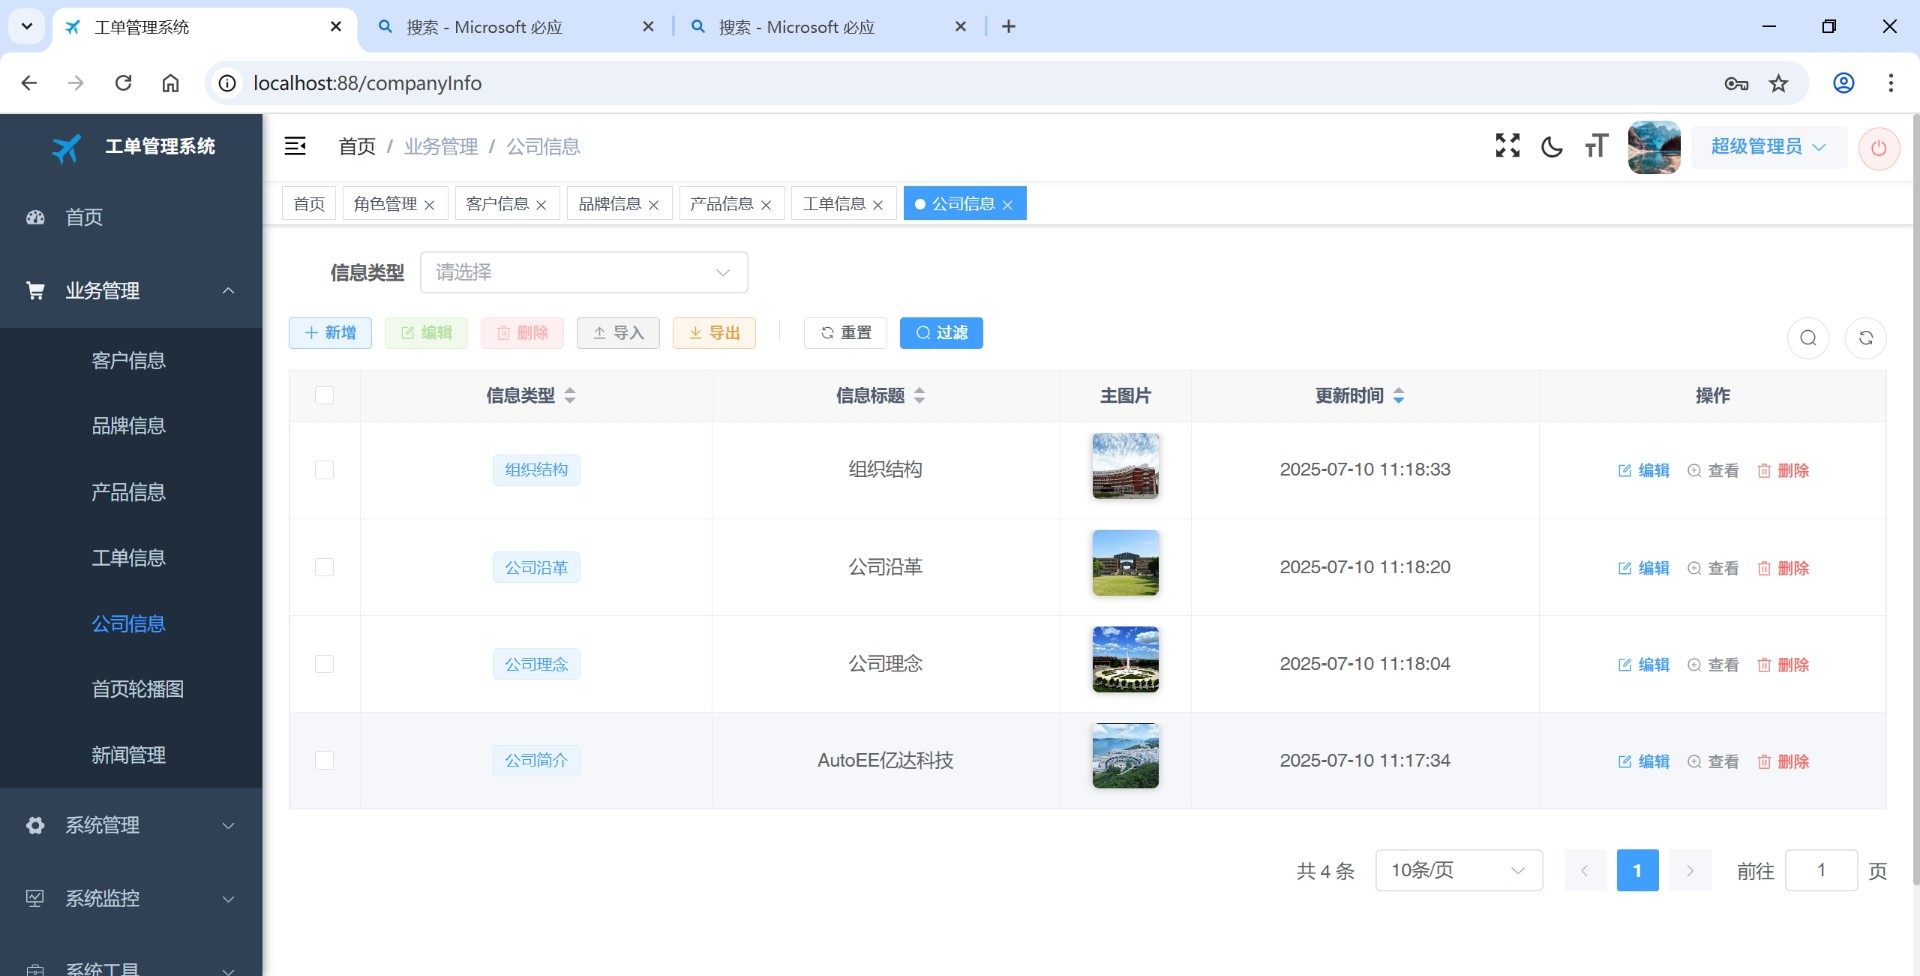Open 首页轮播图 in the sidebar
The height and width of the screenshot is (976, 1920).
tap(138, 689)
